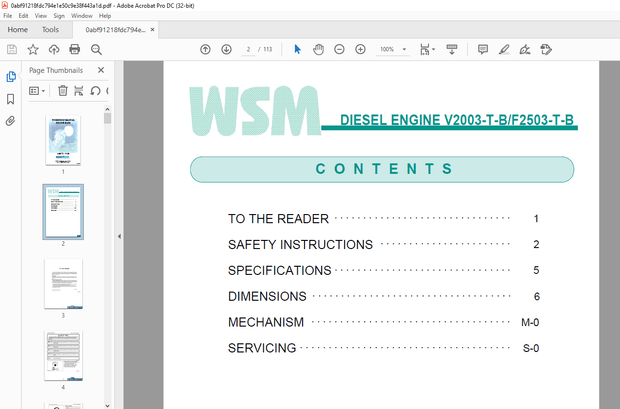Click the DIESEL ENGINE V2003-T-B/F2503-T-B title

pyautogui.click(x=457, y=120)
